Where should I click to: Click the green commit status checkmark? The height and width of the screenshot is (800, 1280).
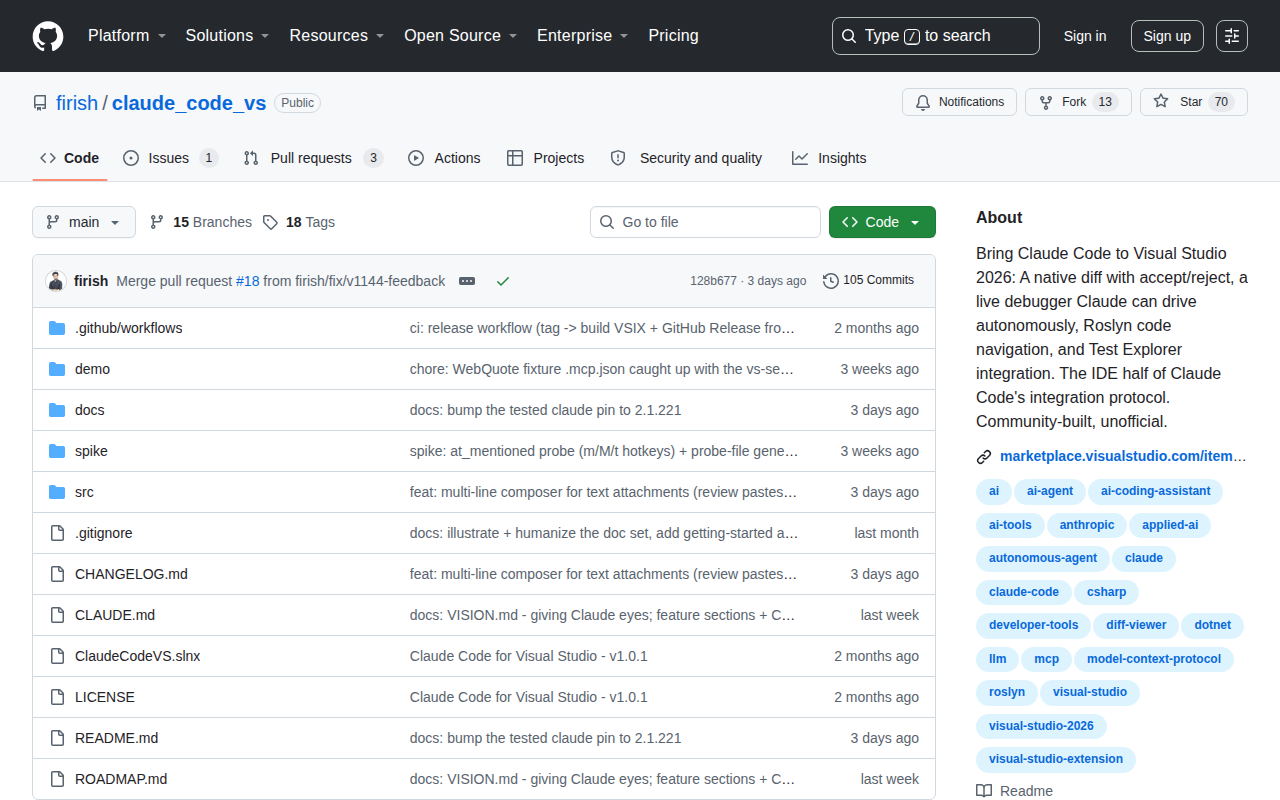click(503, 281)
